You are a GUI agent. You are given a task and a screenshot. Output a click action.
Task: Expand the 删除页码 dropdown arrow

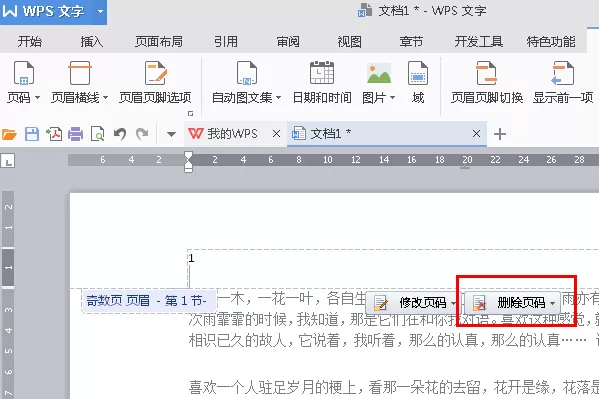click(x=553, y=303)
